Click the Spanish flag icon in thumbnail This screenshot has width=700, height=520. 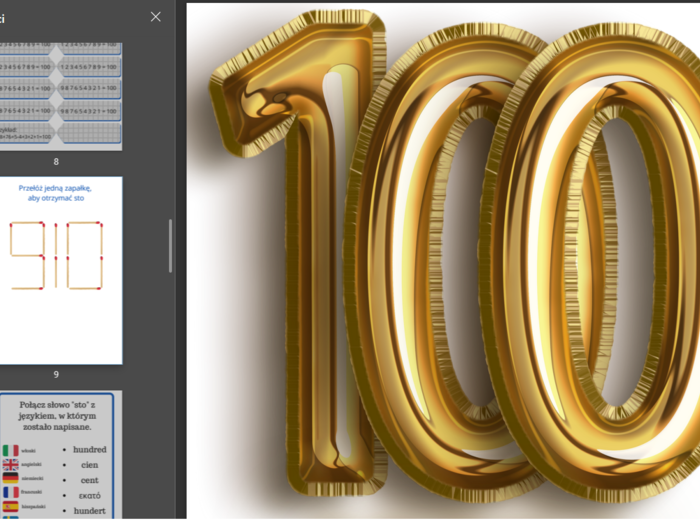(x=10, y=507)
